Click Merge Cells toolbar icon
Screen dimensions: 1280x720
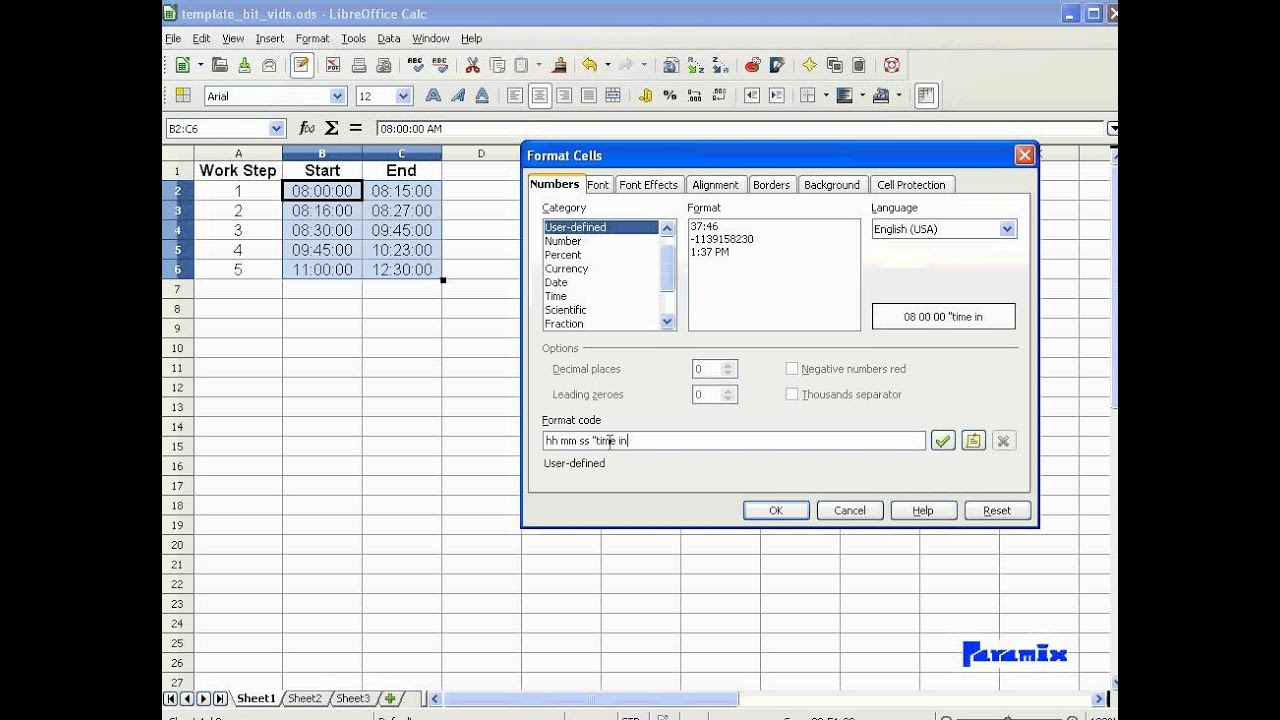(613, 95)
